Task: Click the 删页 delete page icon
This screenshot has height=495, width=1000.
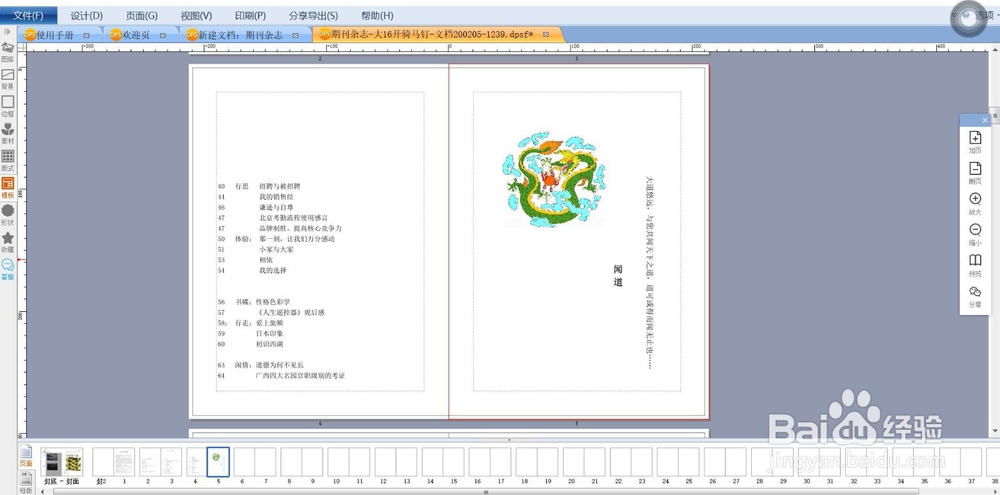Action: [x=975, y=172]
